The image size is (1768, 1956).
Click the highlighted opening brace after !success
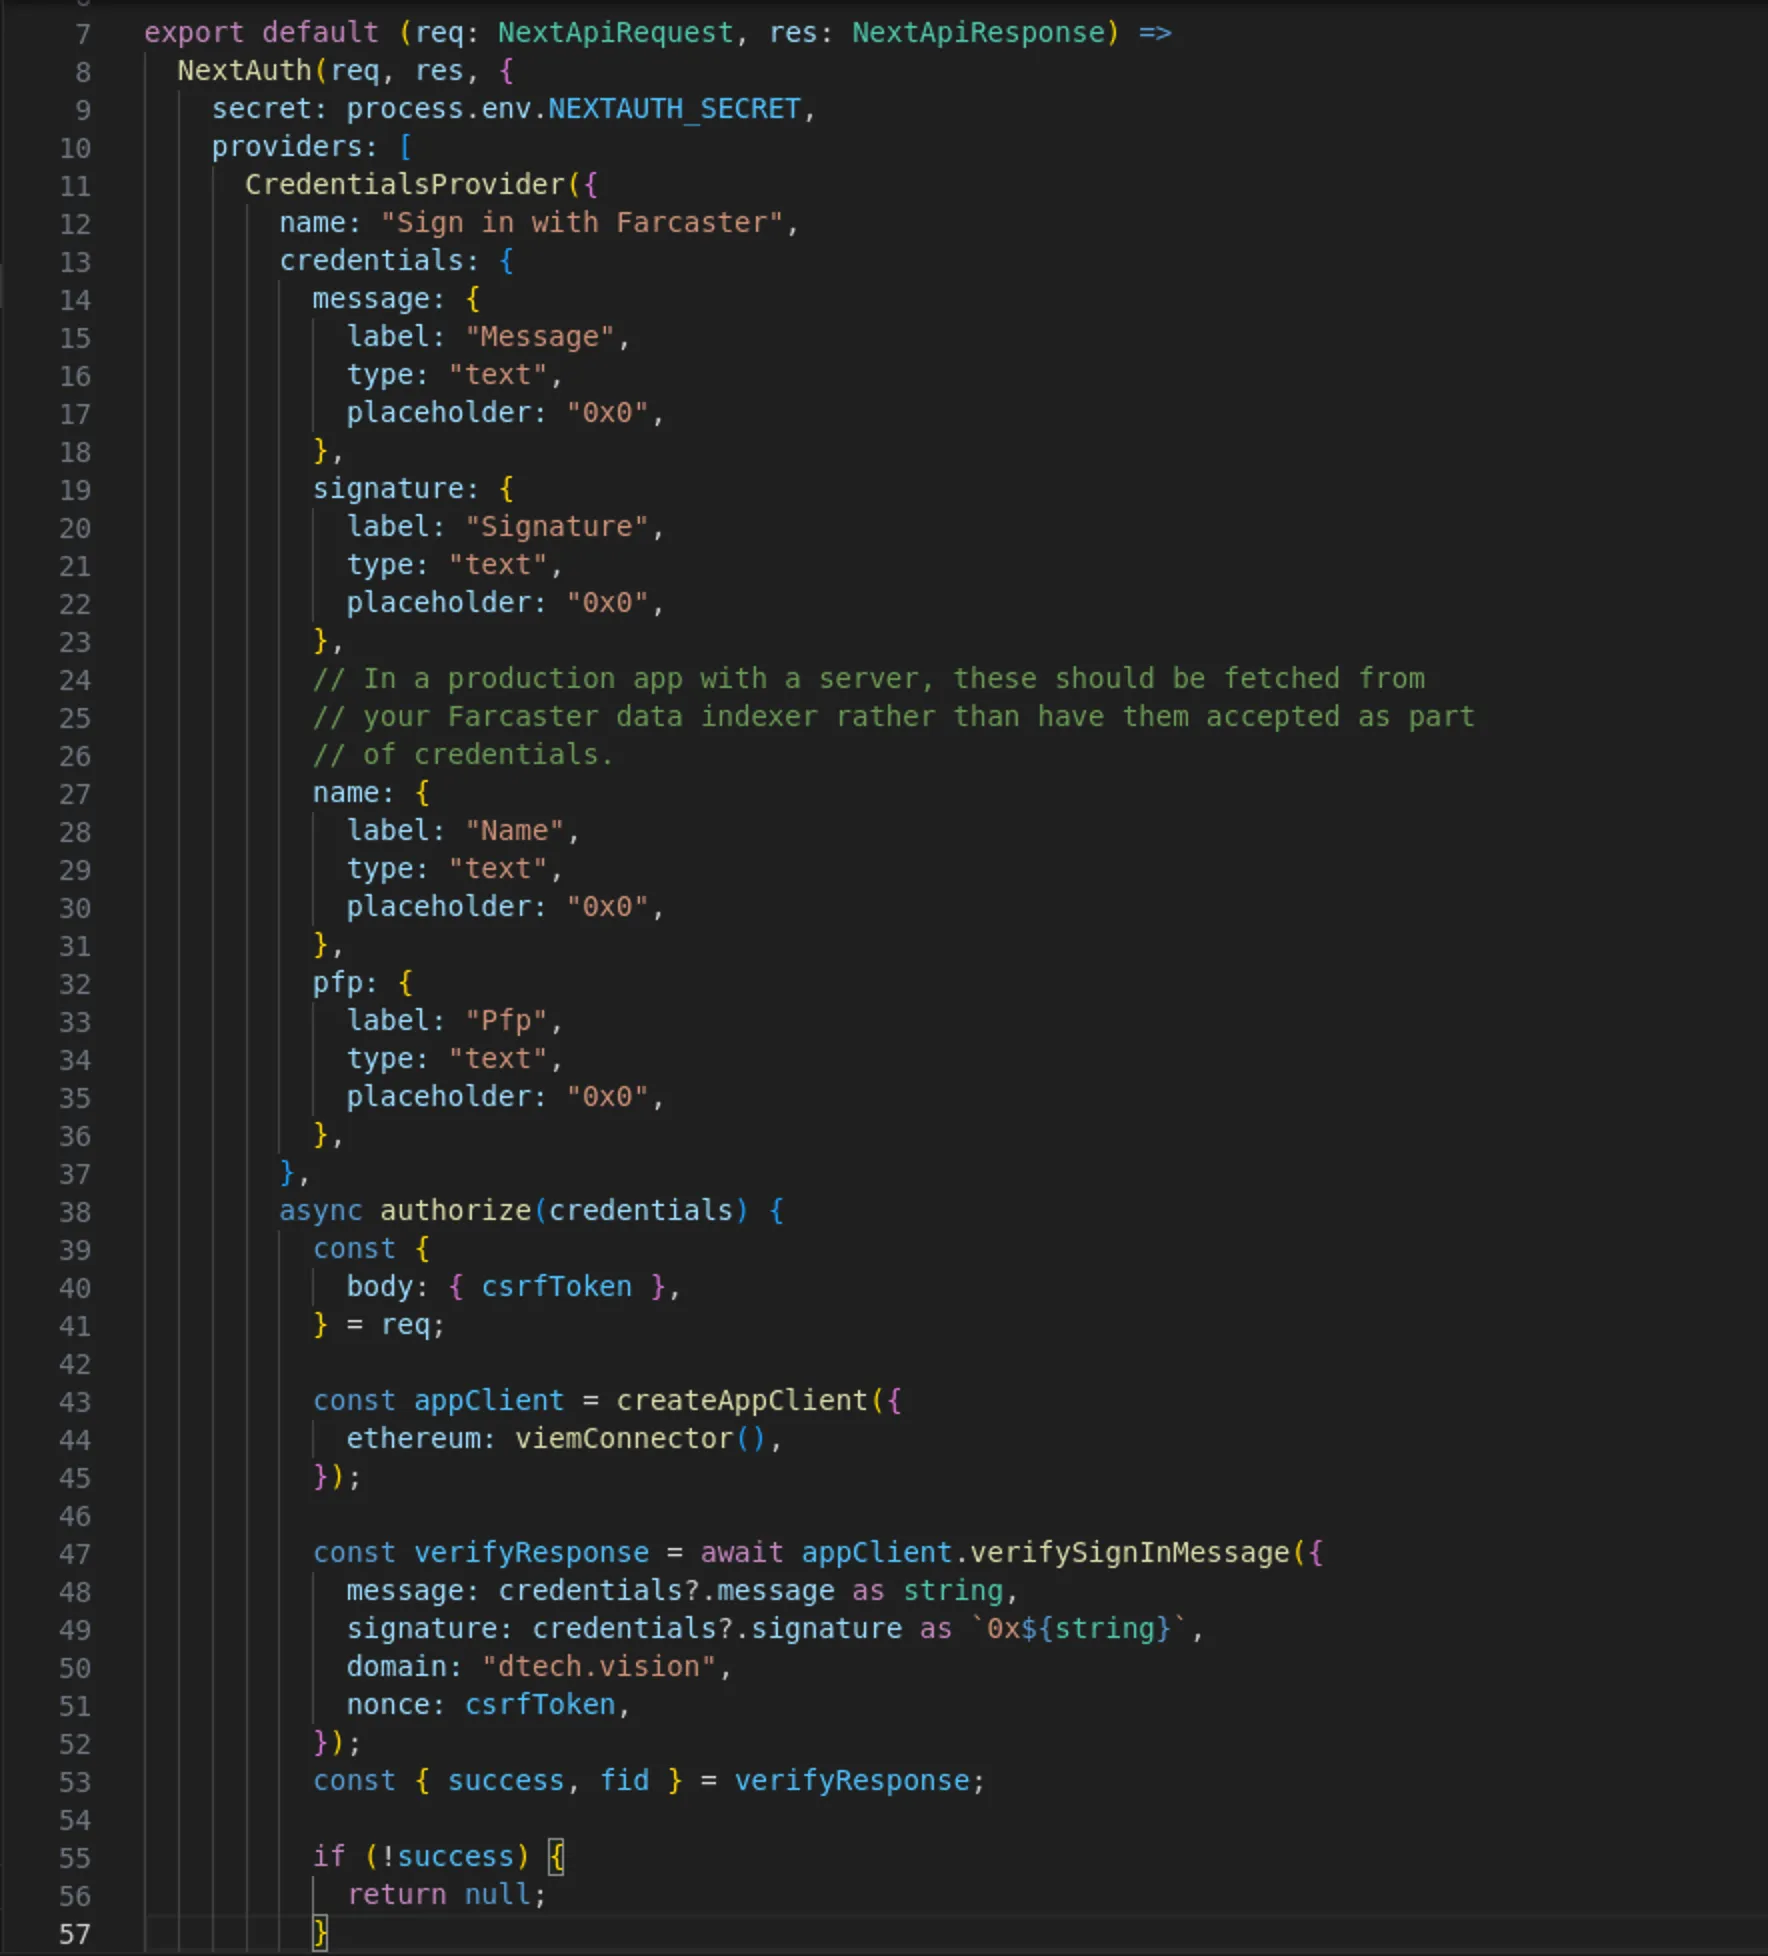coord(557,1857)
